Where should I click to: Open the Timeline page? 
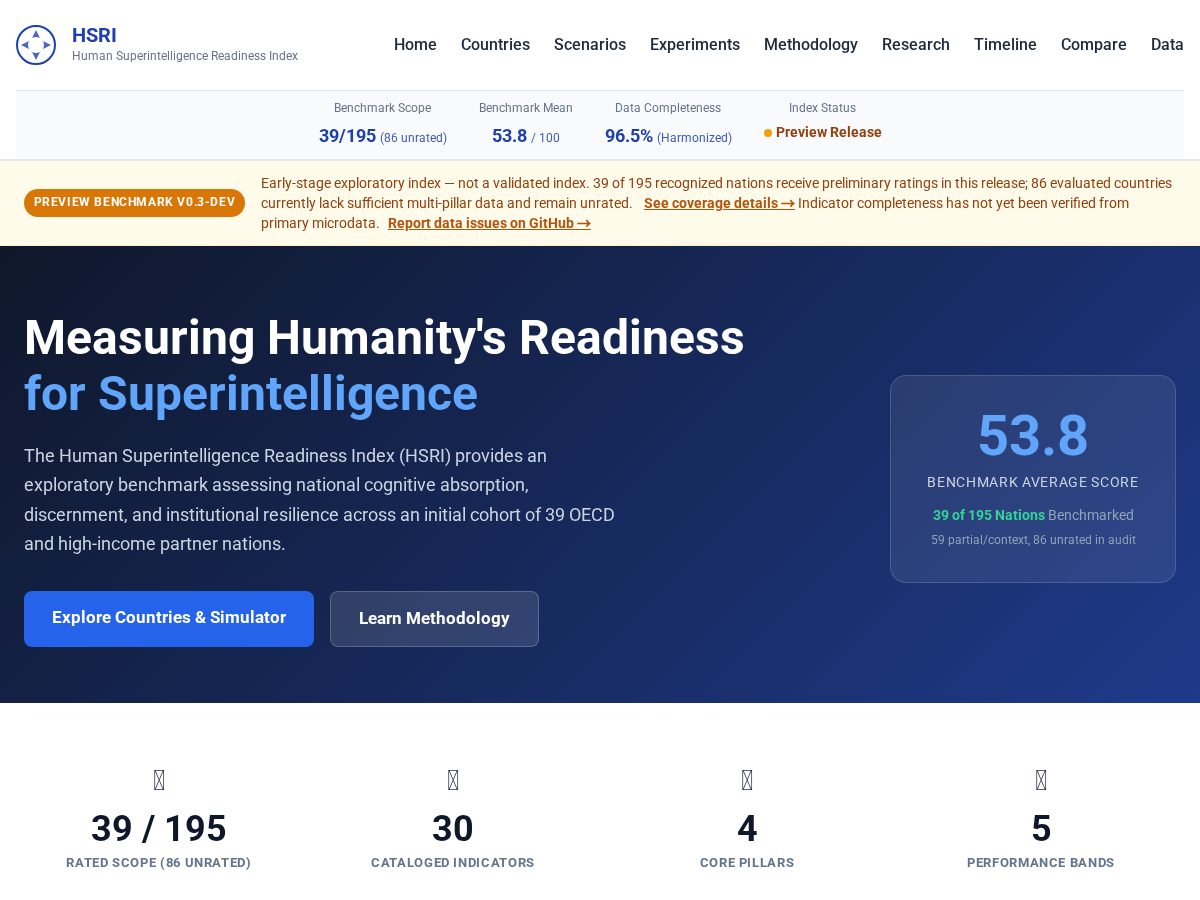click(x=1005, y=44)
